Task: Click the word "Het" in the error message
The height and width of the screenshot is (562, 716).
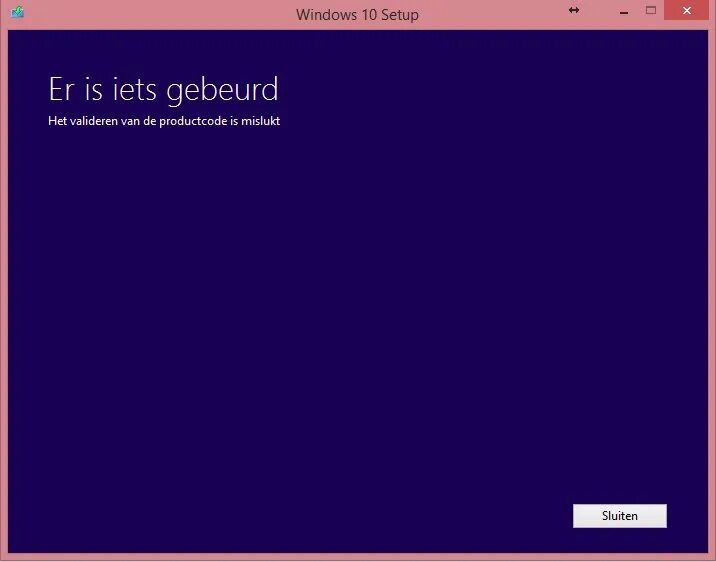Action: (57, 121)
